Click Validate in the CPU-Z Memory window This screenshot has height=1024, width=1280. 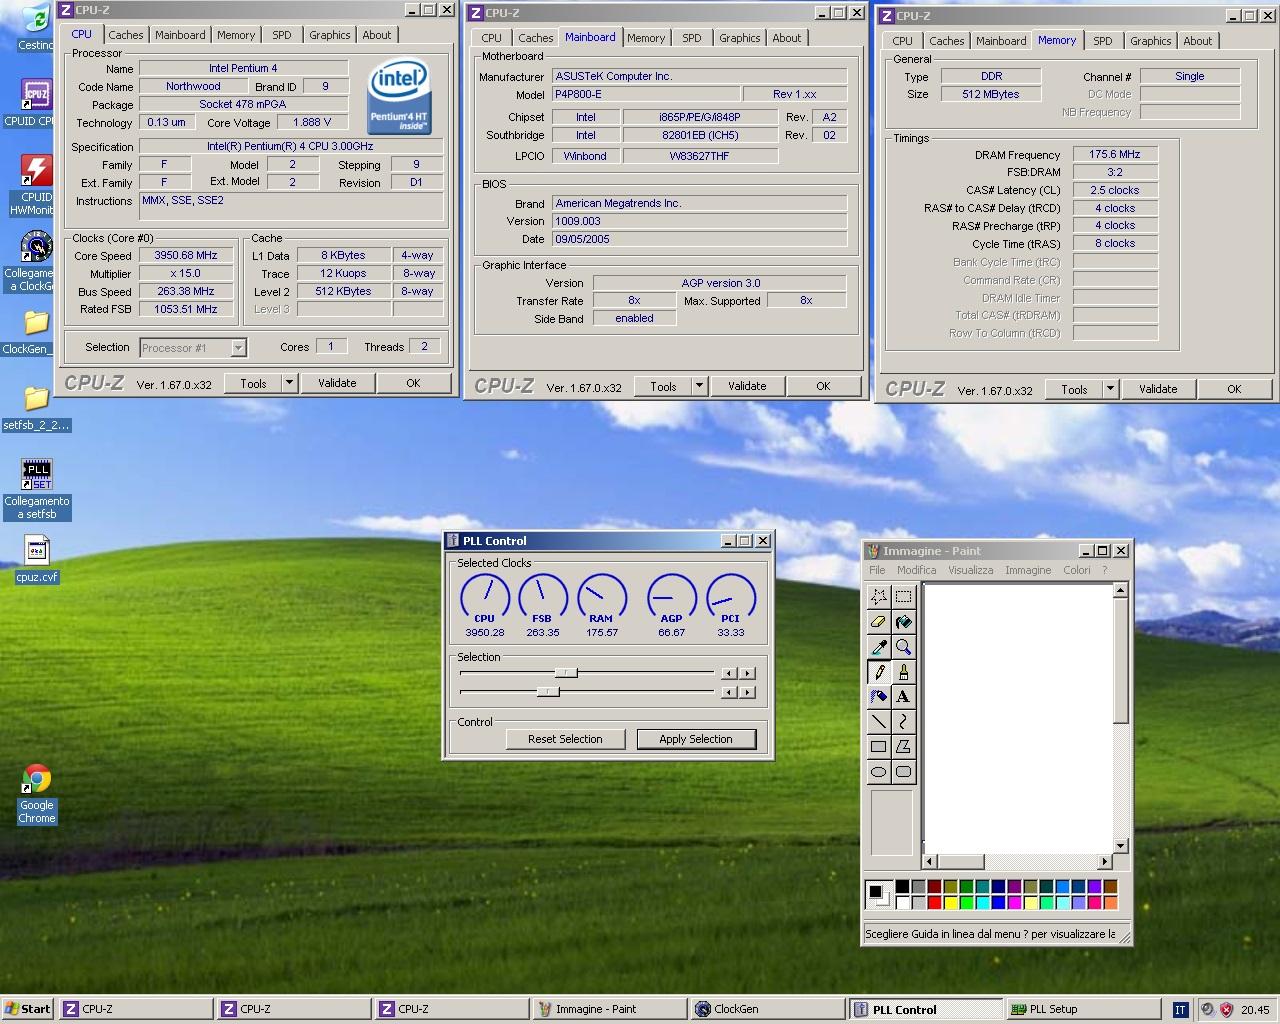click(1158, 389)
